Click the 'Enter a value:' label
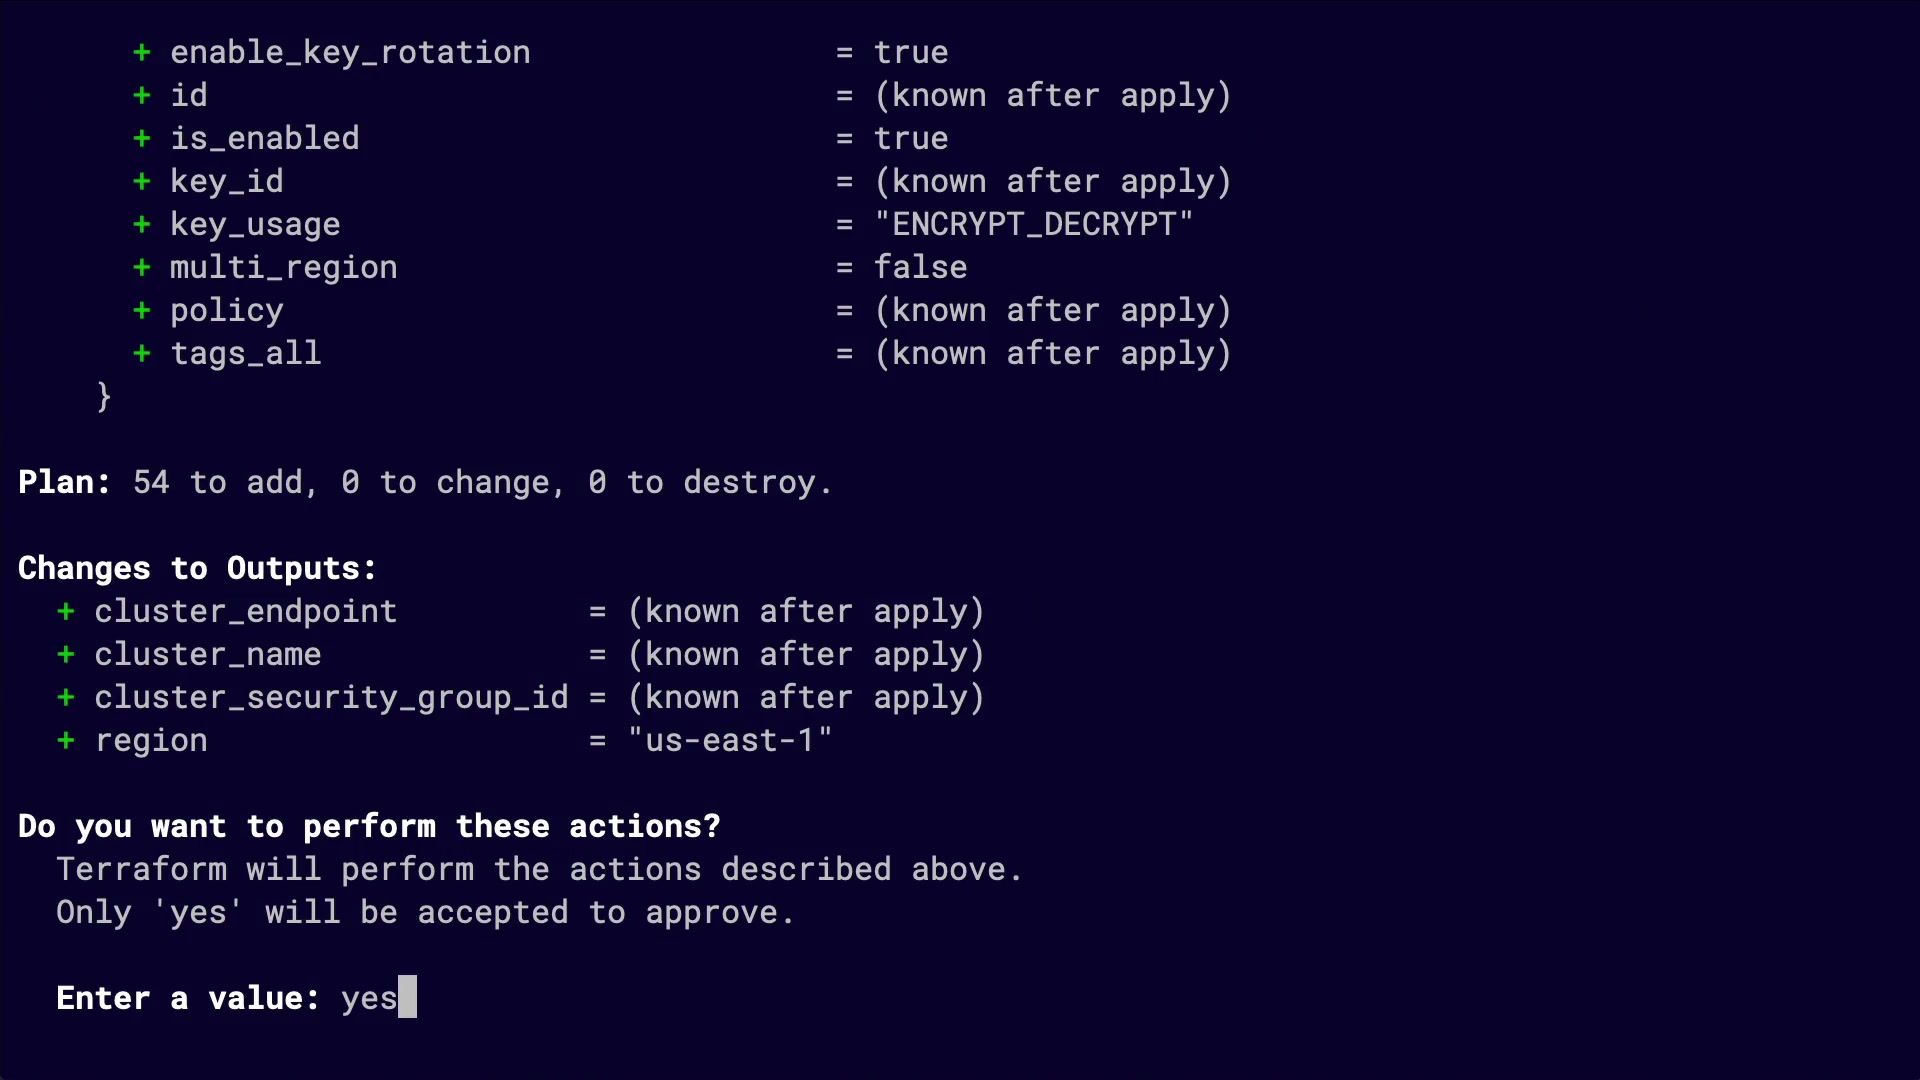 (x=187, y=998)
